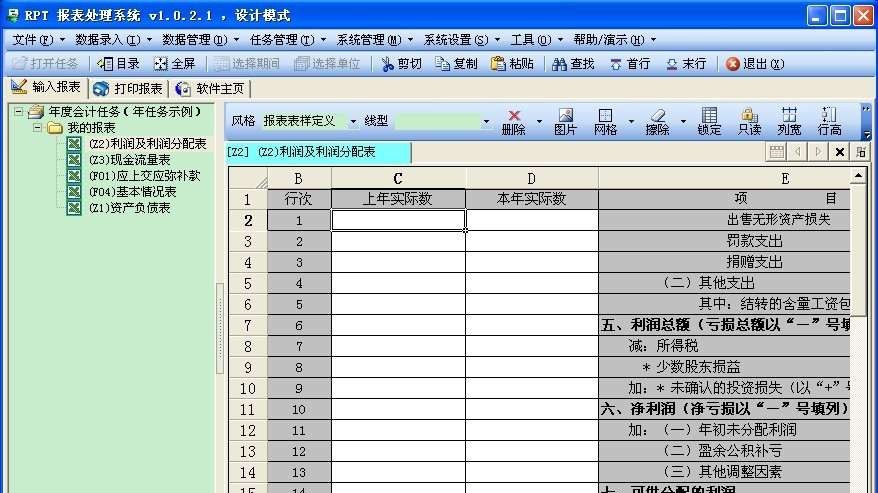
Task: Set column width with 列宽 icon
Action: [790, 122]
